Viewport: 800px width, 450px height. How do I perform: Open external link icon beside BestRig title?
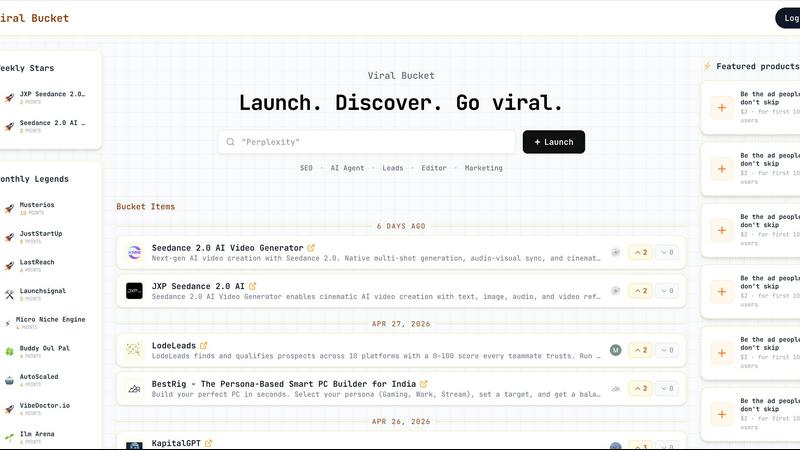pos(423,384)
